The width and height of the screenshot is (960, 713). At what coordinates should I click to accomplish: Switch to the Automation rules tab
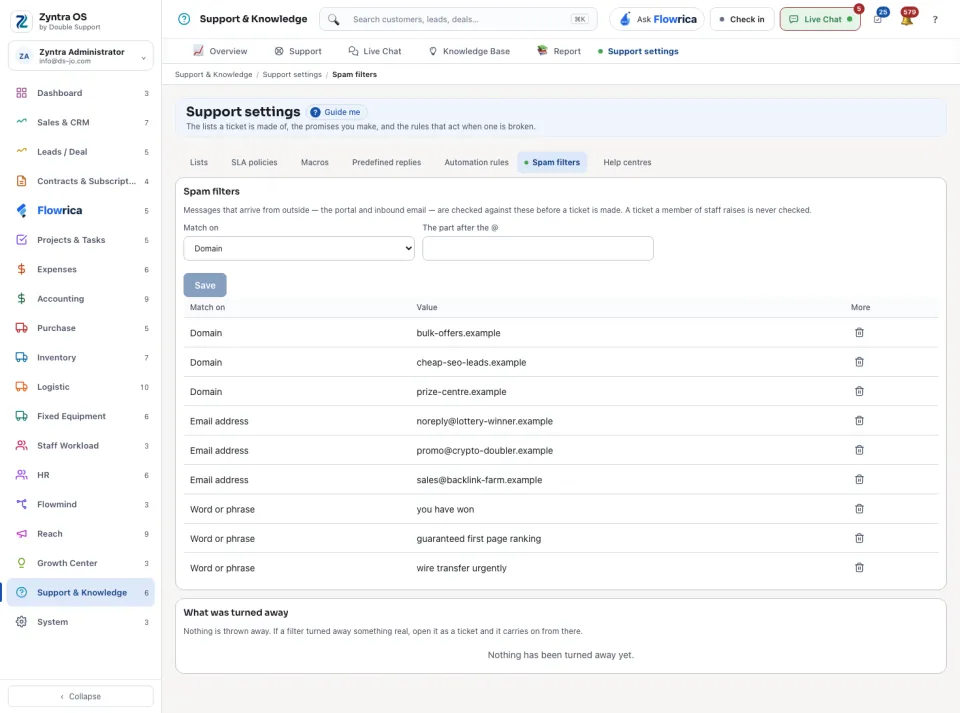click(476, 162)
